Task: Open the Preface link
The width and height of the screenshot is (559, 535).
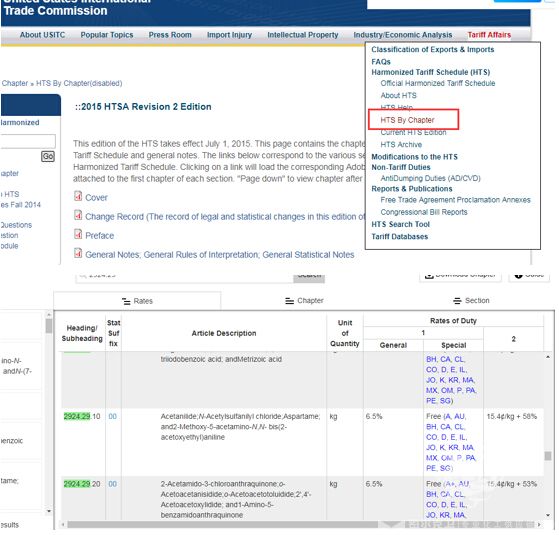Action: [99, 236]
